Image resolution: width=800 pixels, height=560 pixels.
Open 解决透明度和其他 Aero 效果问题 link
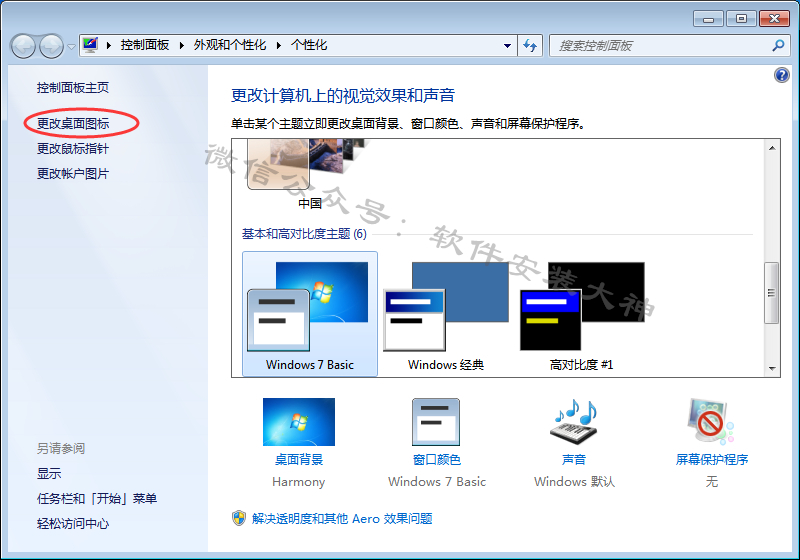click(x=342, y=519)
